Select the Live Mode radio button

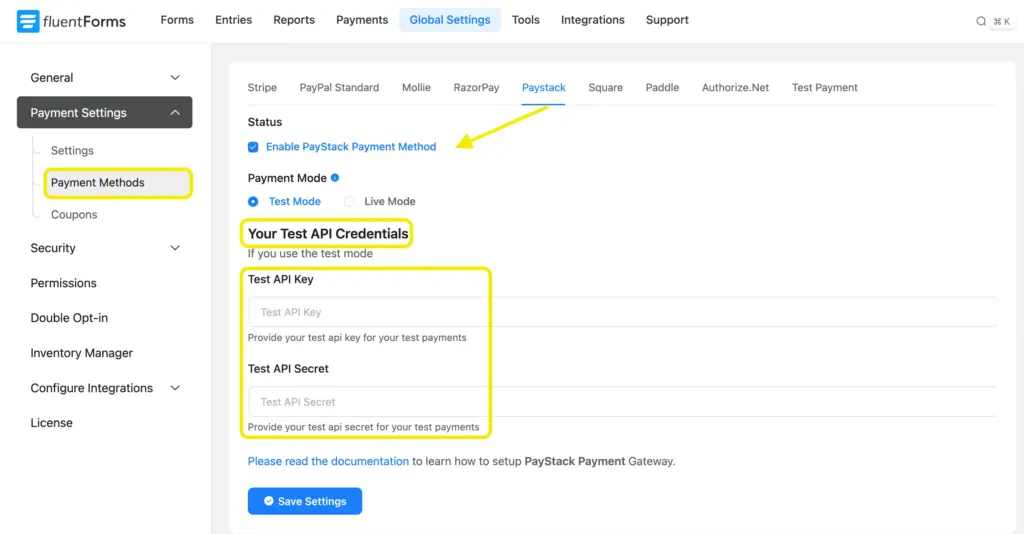pyautogui.click(x=349, y=202)
